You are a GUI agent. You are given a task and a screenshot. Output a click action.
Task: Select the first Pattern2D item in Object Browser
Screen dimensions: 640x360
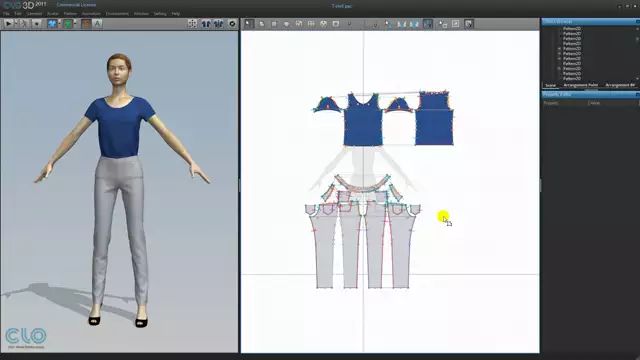572,29
